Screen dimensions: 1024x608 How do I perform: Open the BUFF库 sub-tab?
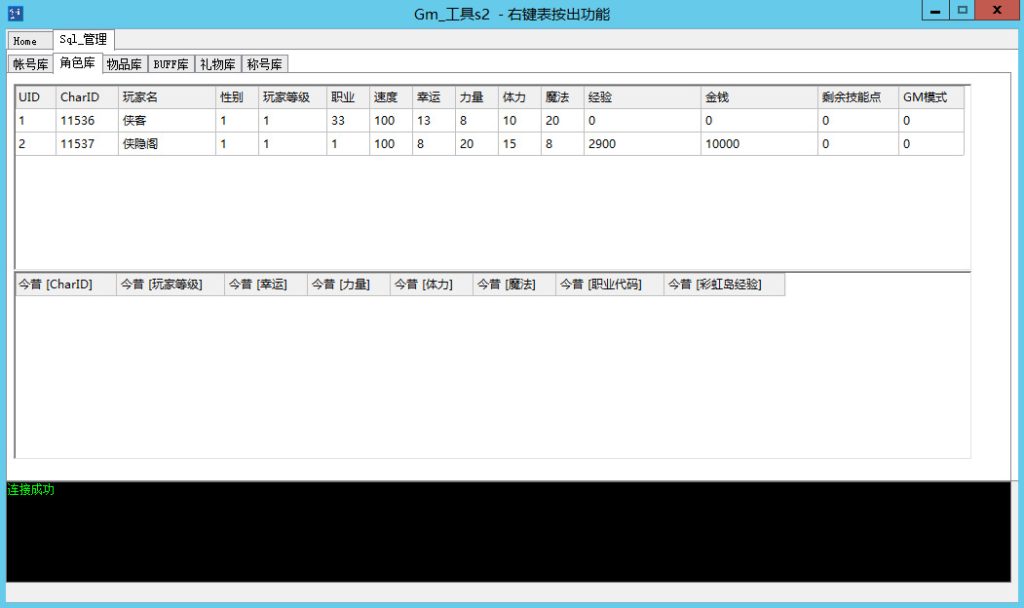[168, 63]
